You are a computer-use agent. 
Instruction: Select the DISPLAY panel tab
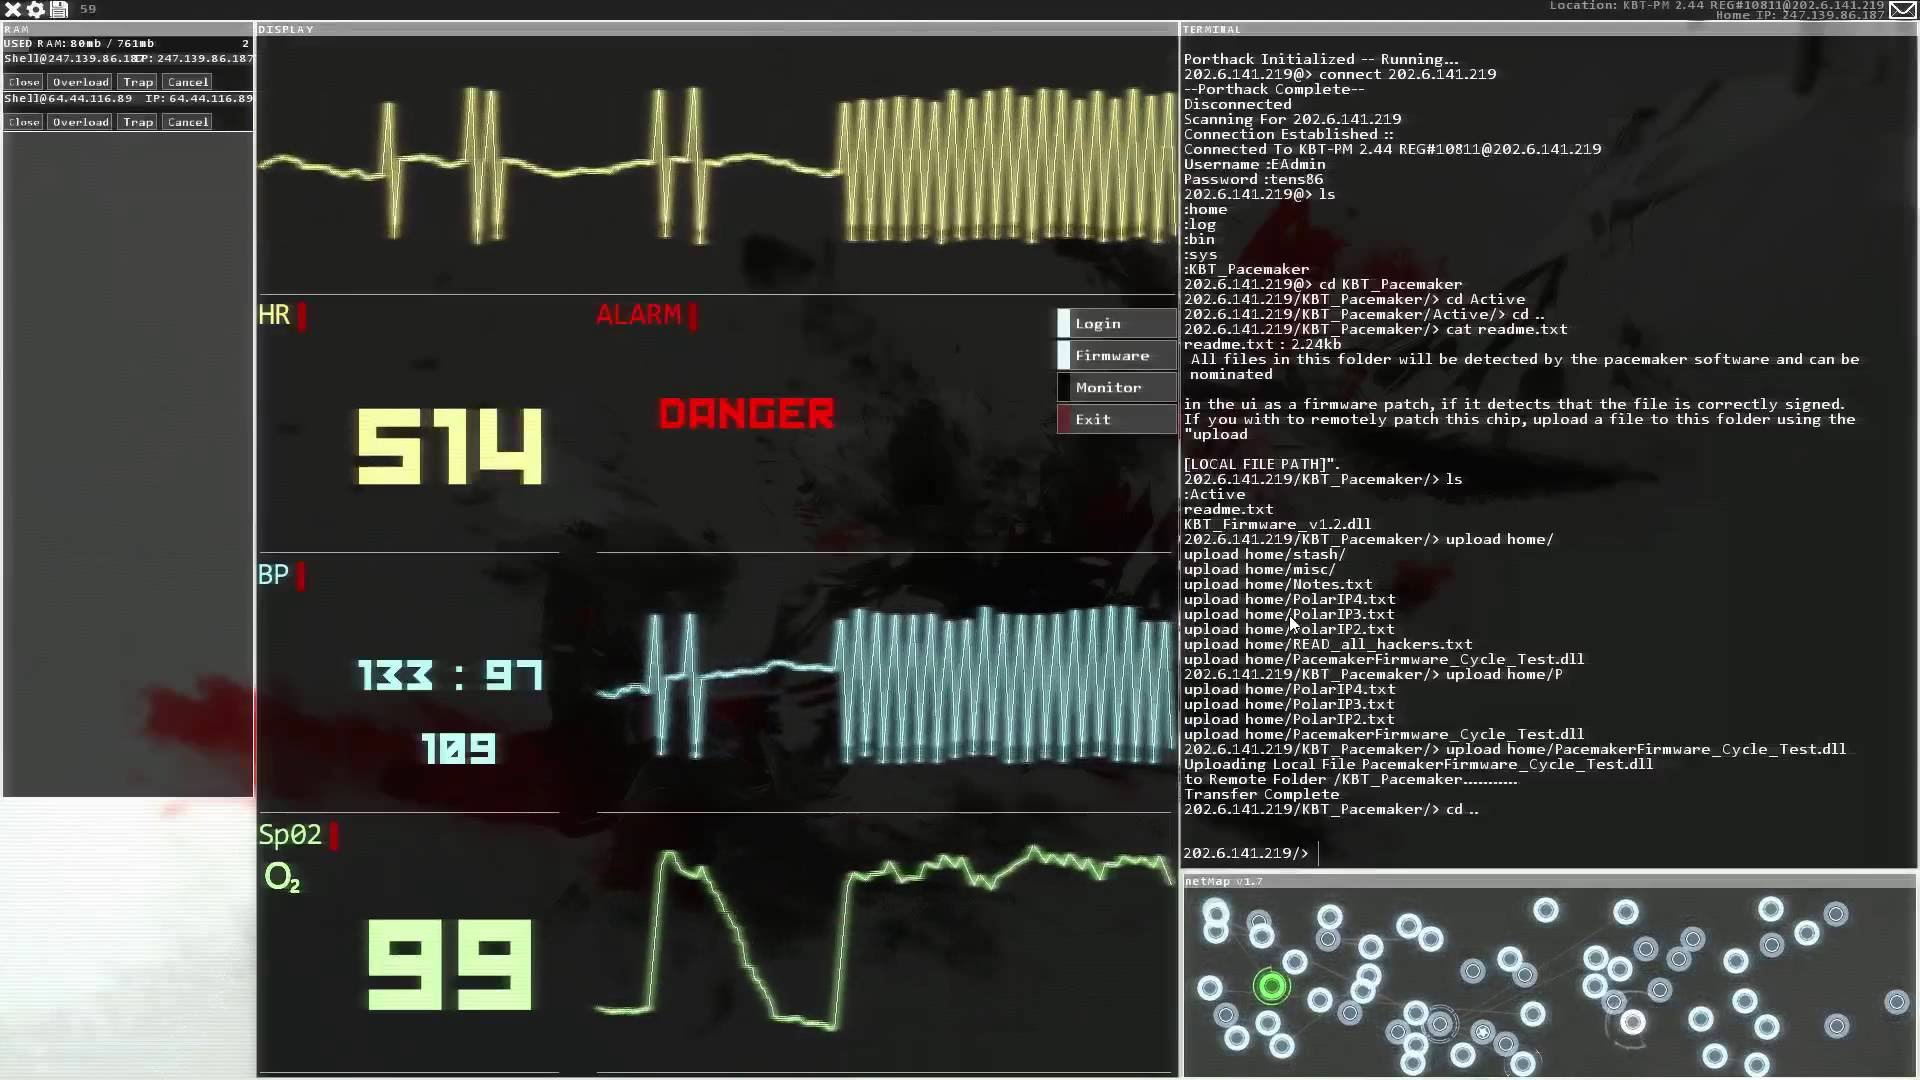[286, 28]
